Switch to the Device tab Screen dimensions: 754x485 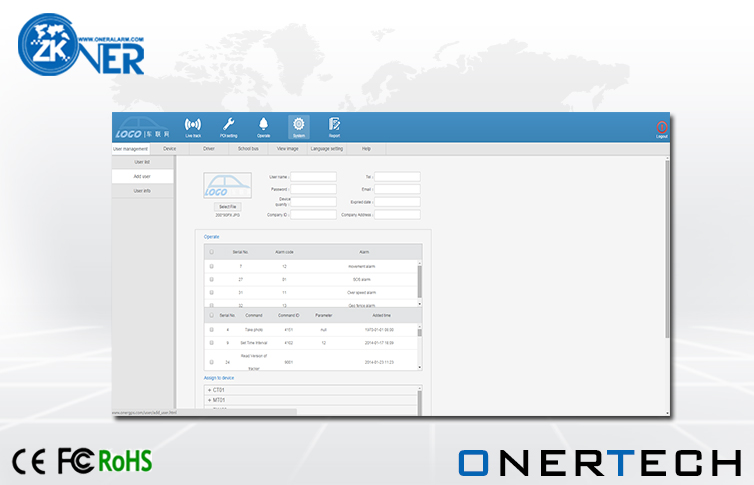169,149
